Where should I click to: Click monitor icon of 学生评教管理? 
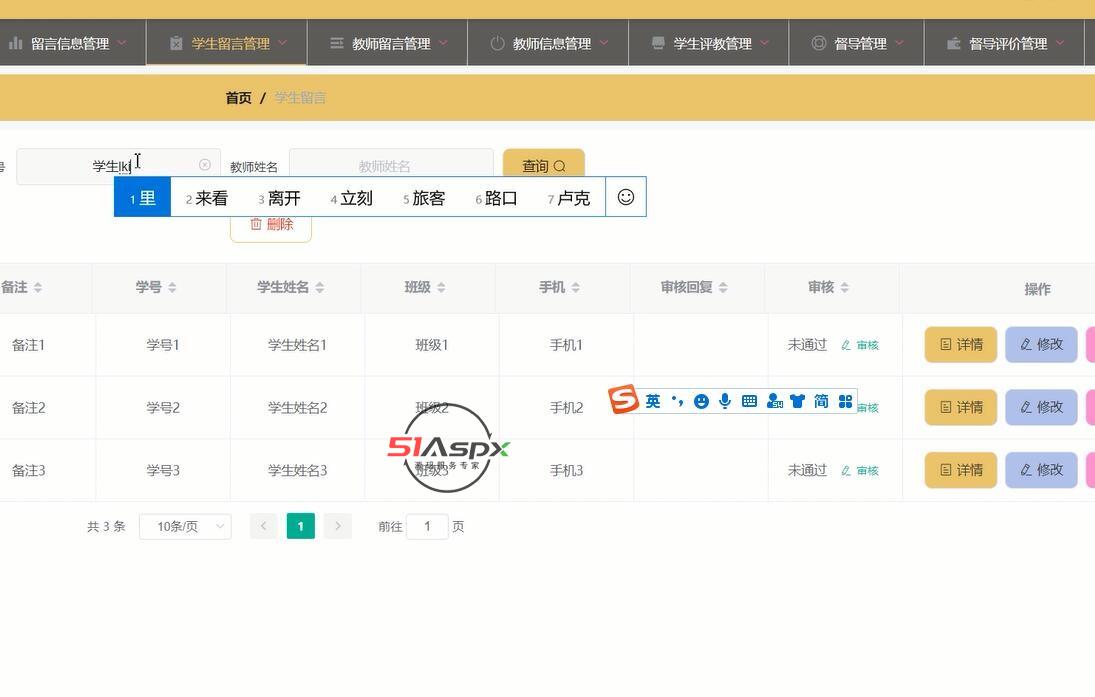click(658, 43)
